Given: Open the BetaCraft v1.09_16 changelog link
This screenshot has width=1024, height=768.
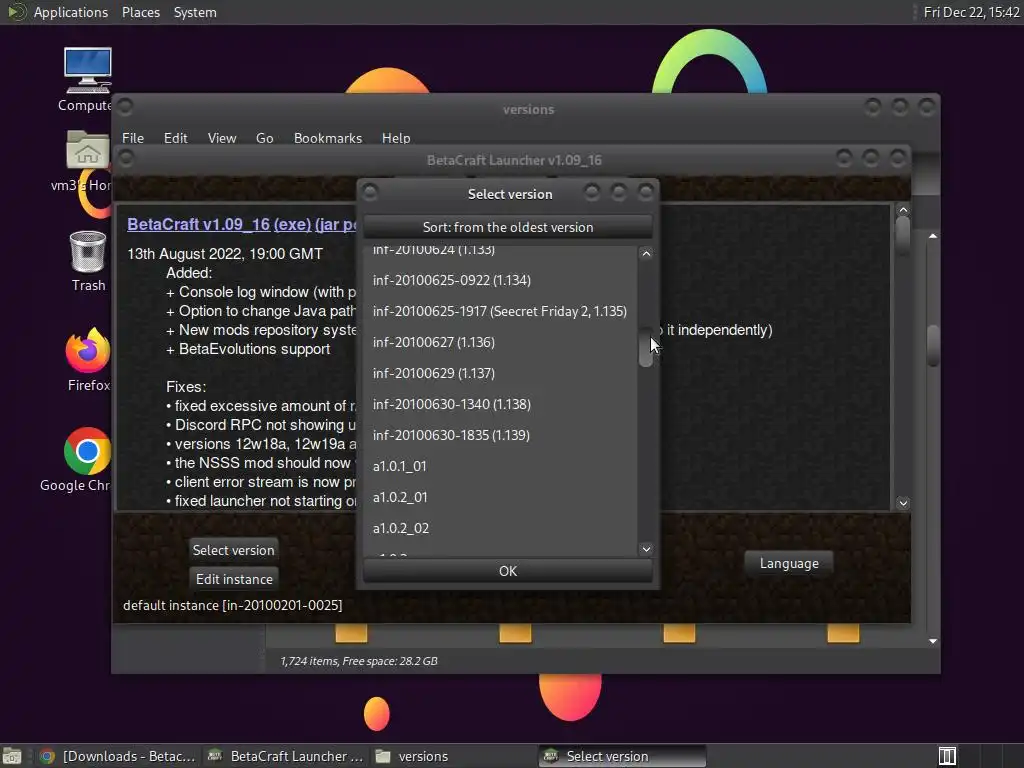Looking at the screenshot, I should (x=199, y=224).
